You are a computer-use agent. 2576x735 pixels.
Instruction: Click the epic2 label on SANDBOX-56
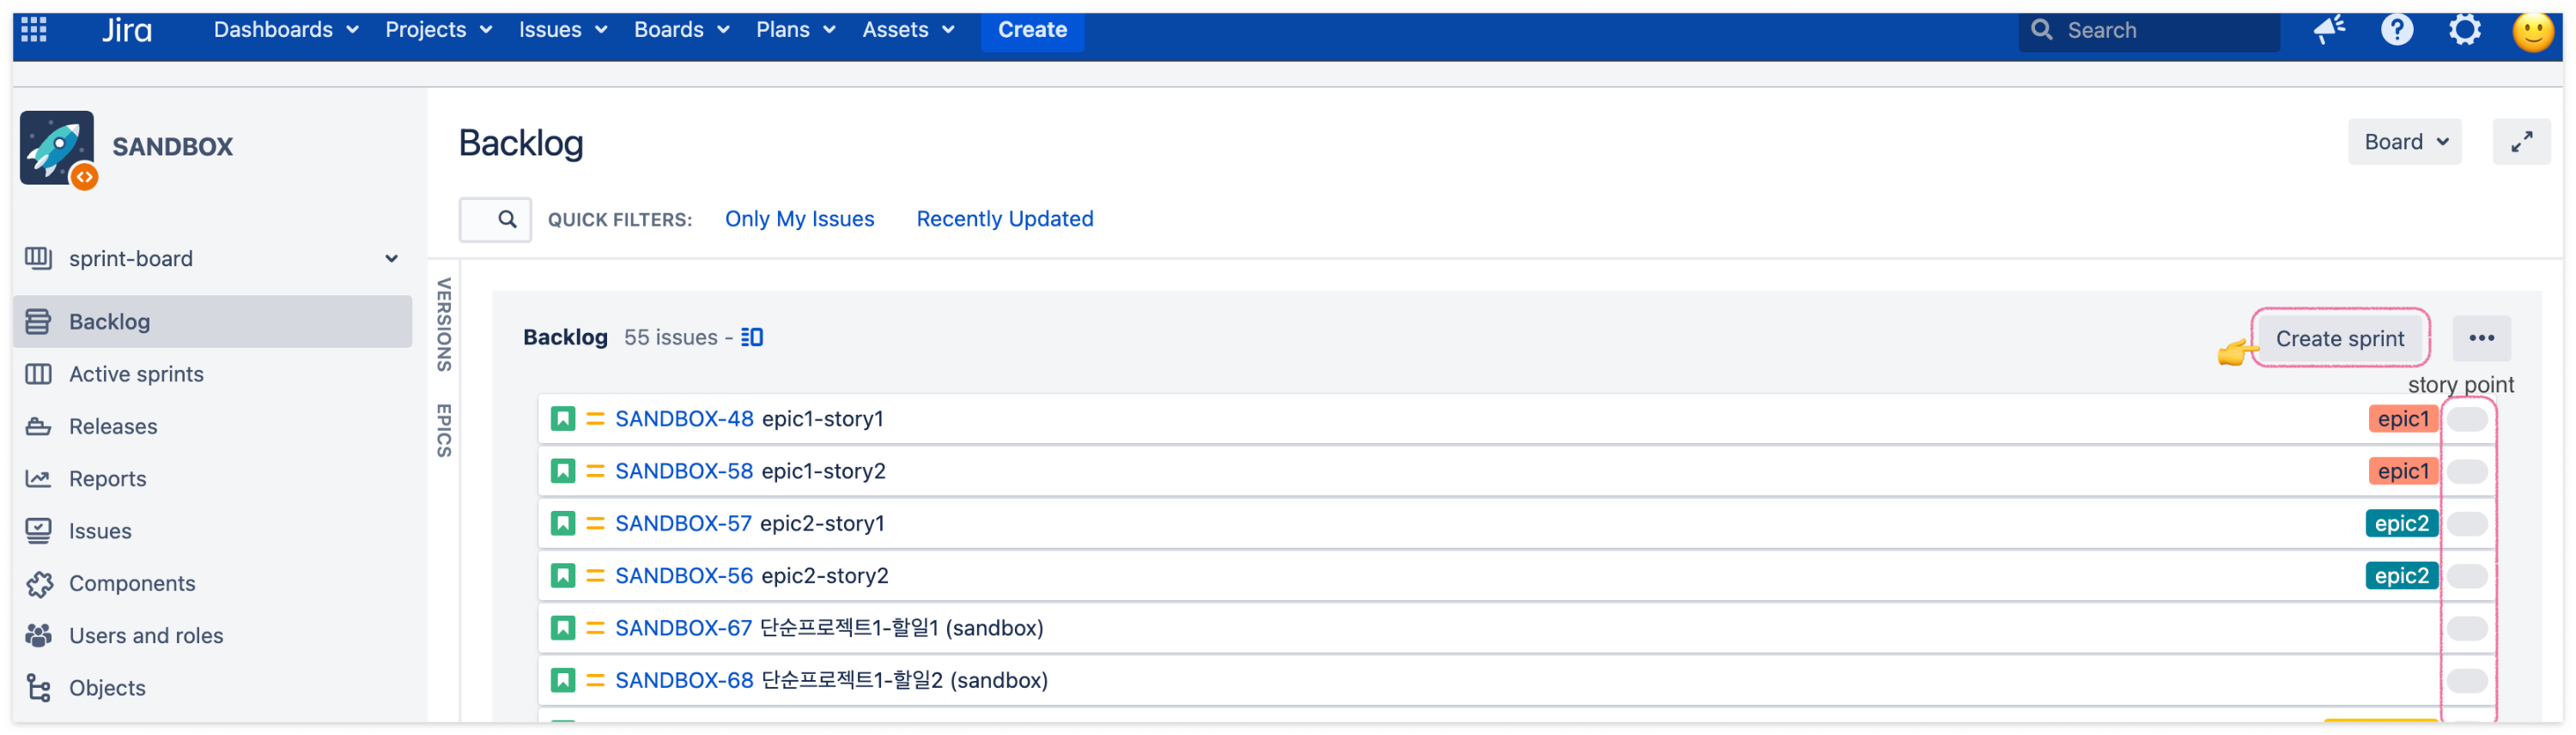point(2401,576)
